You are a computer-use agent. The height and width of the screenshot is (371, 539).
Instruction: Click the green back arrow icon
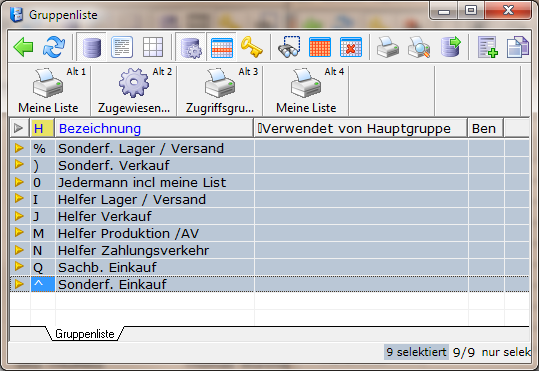(23, 47)
